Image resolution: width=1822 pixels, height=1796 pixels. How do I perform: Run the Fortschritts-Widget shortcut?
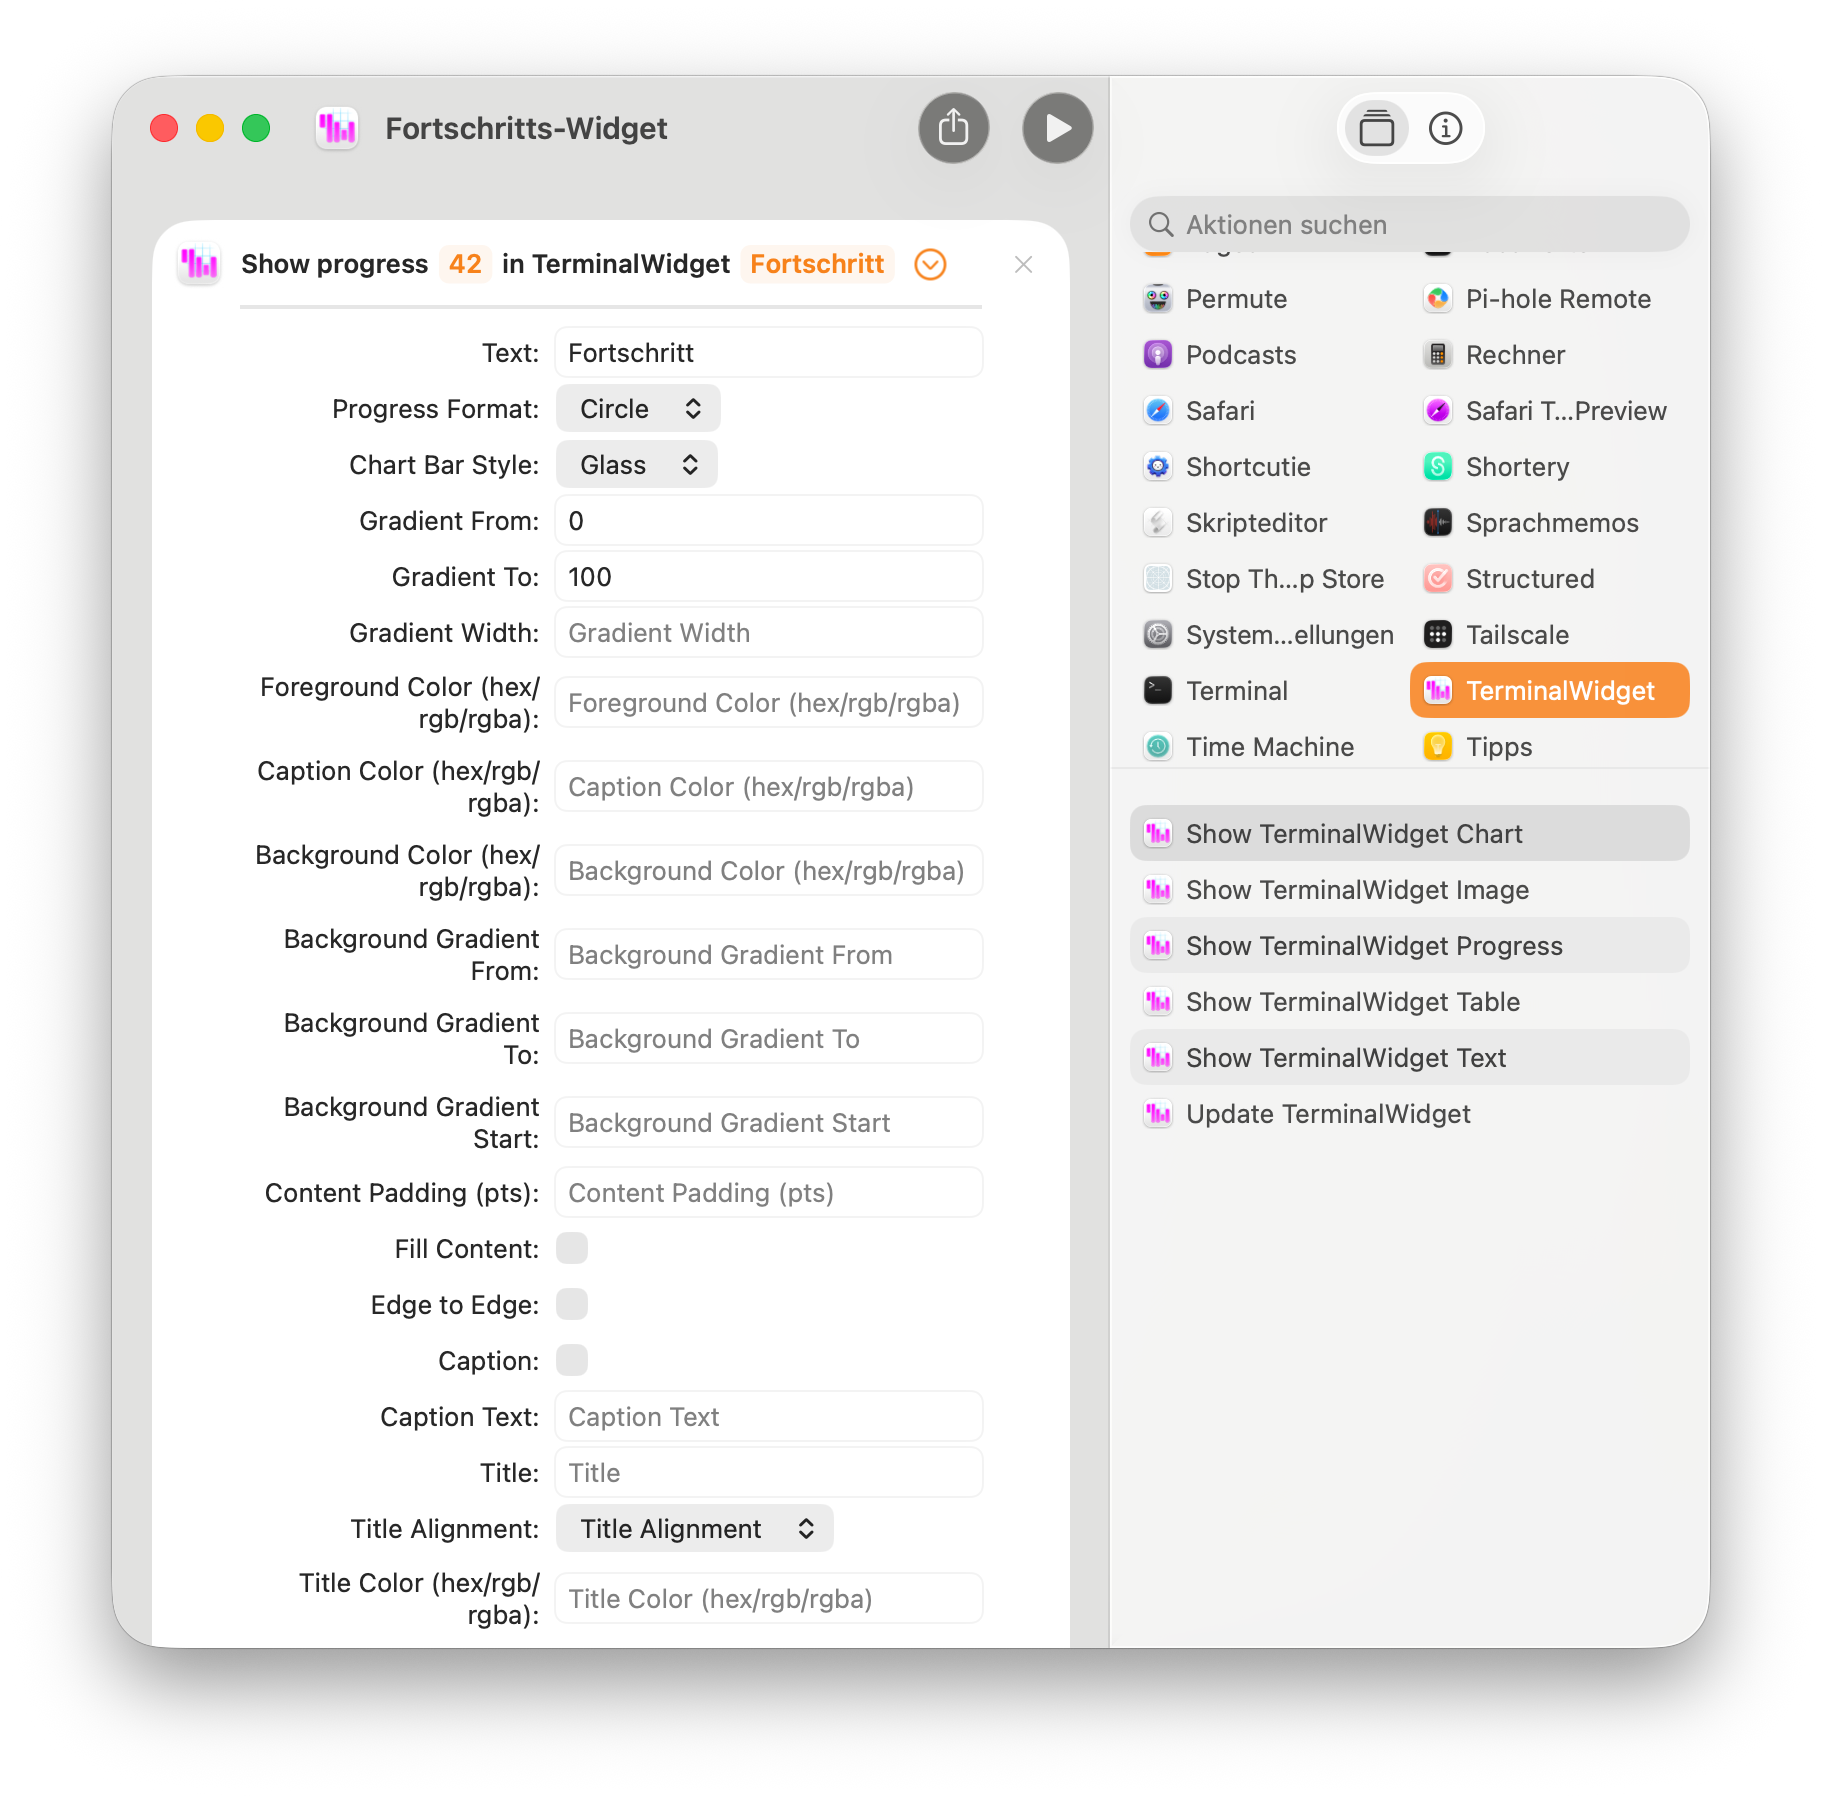click(x=1057, y=128)
